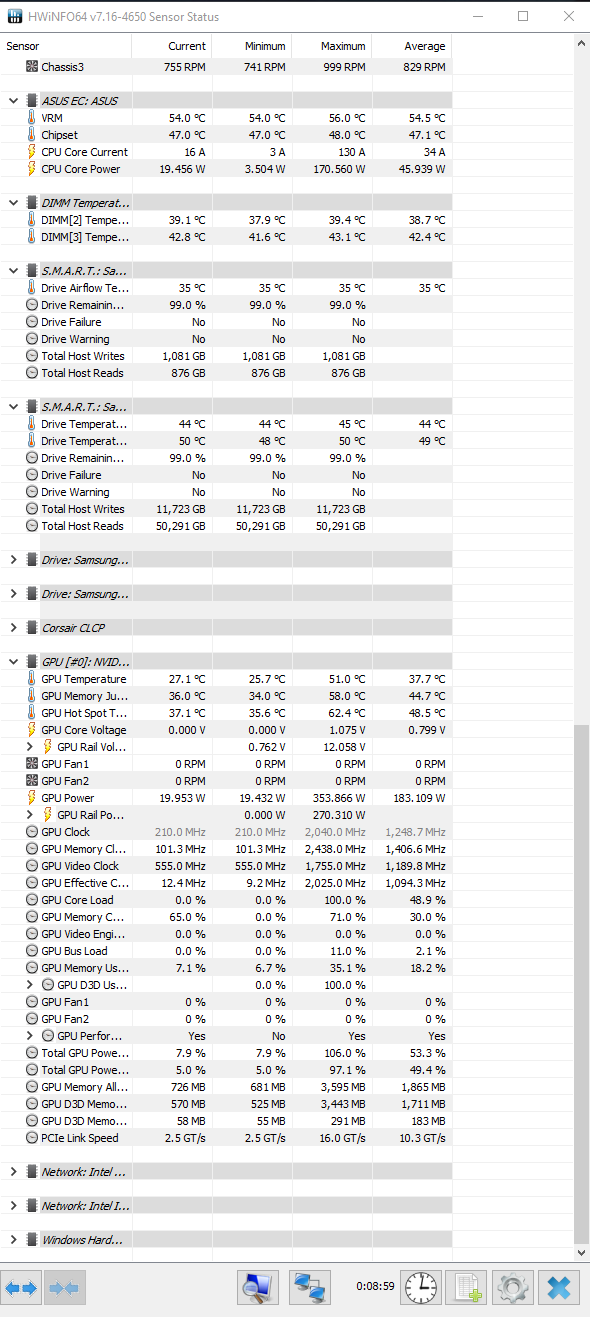Click the logging document icon with plus
This screenshot has width=590, height=1317.
click(x=465, y=1287)
